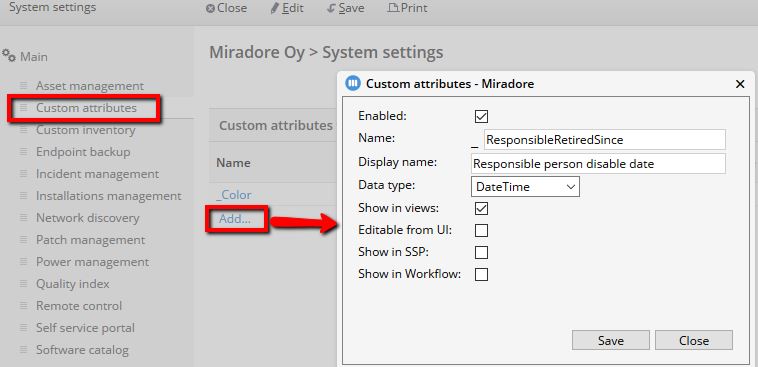Open Remote control settings
758x367 pixels.
coord(79,306)
